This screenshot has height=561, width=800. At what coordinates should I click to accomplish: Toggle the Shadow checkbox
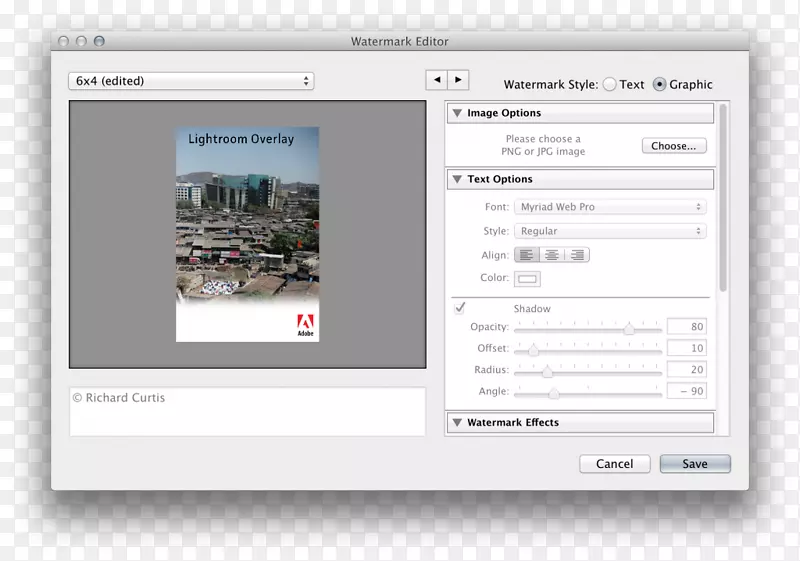click(x=460, y=308)
